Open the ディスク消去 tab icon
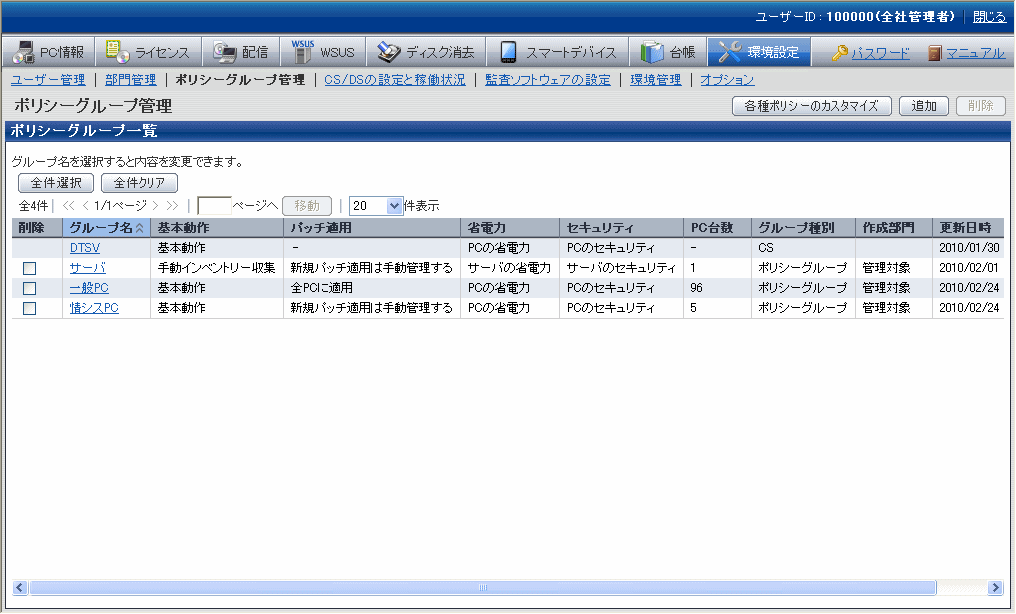1016x614 pixels. 388,52
